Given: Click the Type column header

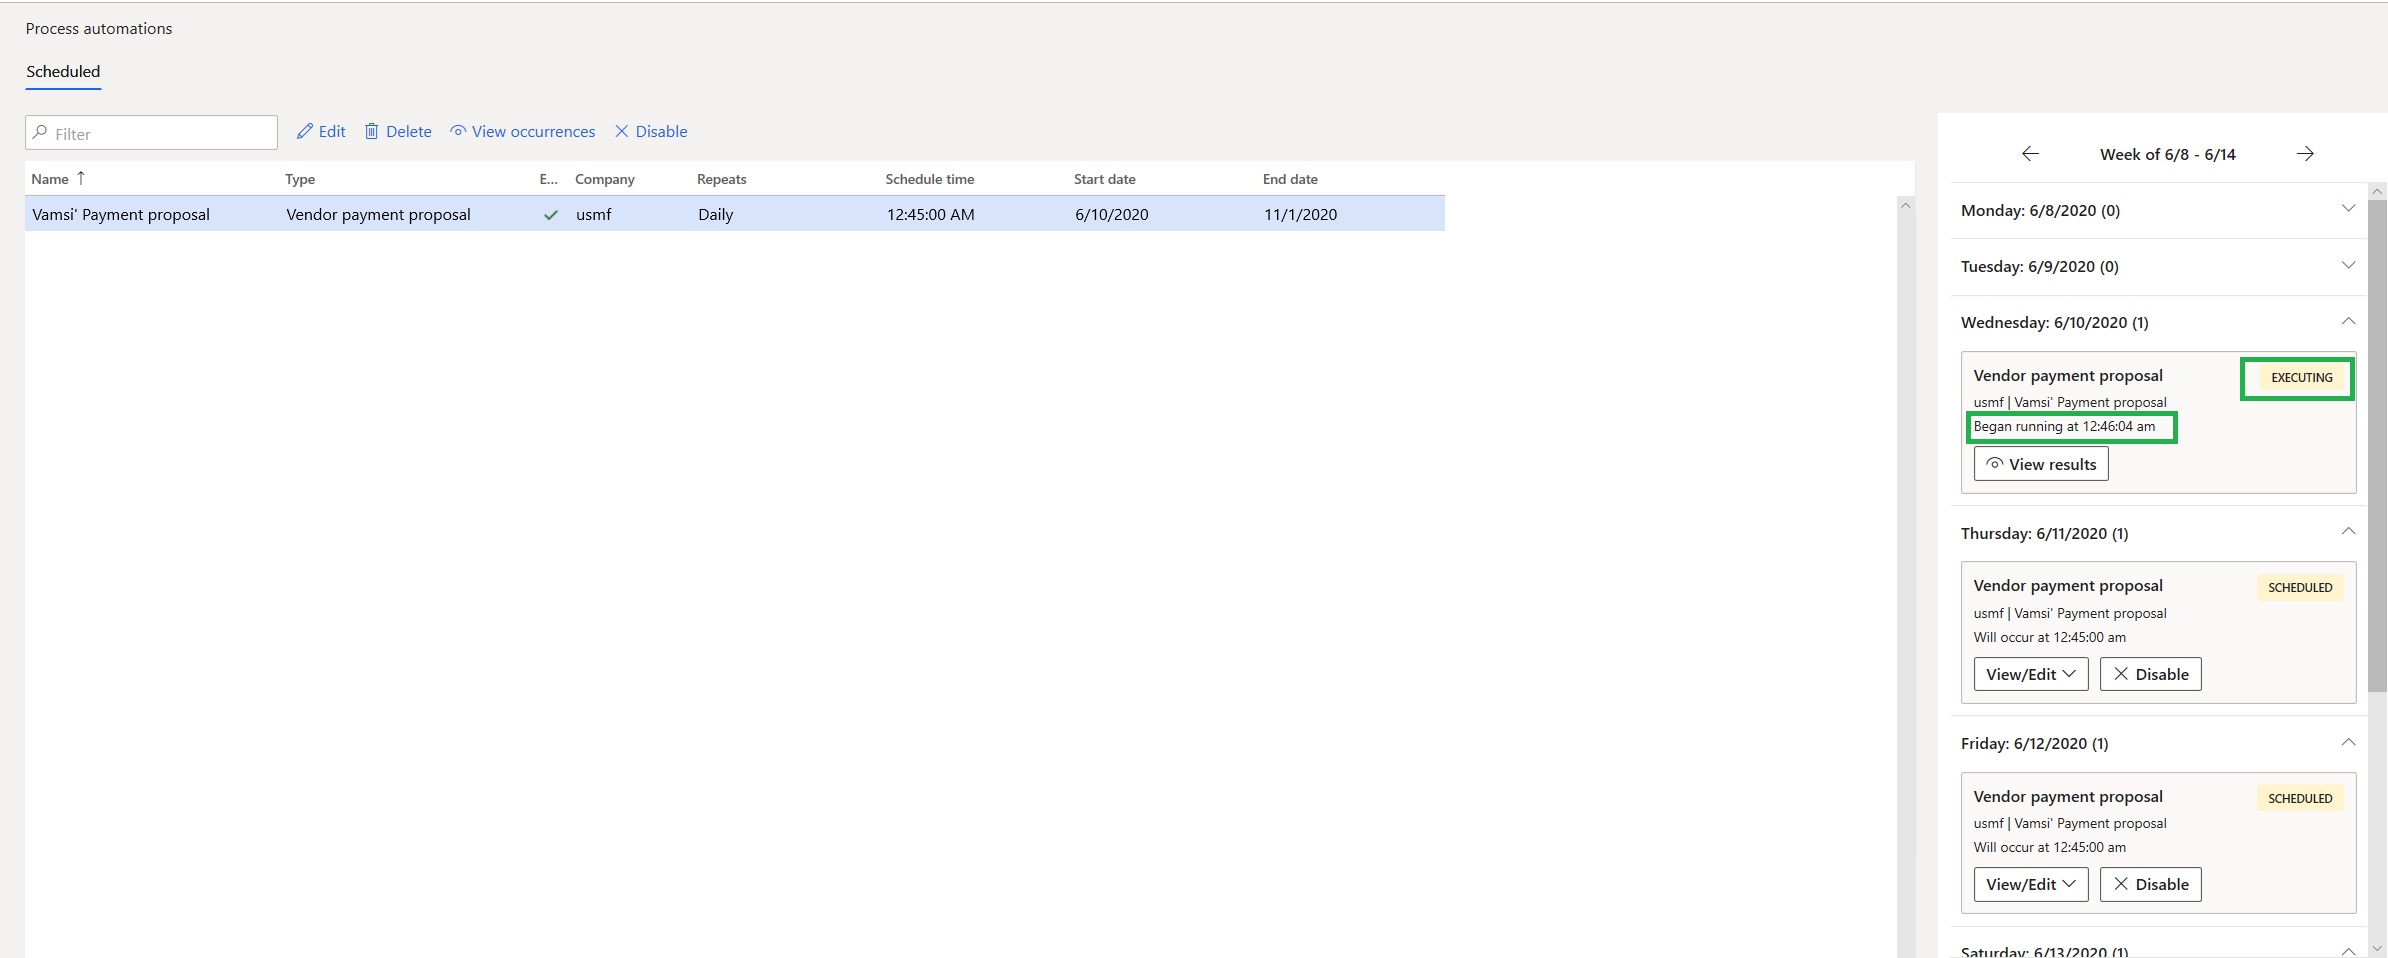Looking at the screenshot, I should (x=300, y=179).
